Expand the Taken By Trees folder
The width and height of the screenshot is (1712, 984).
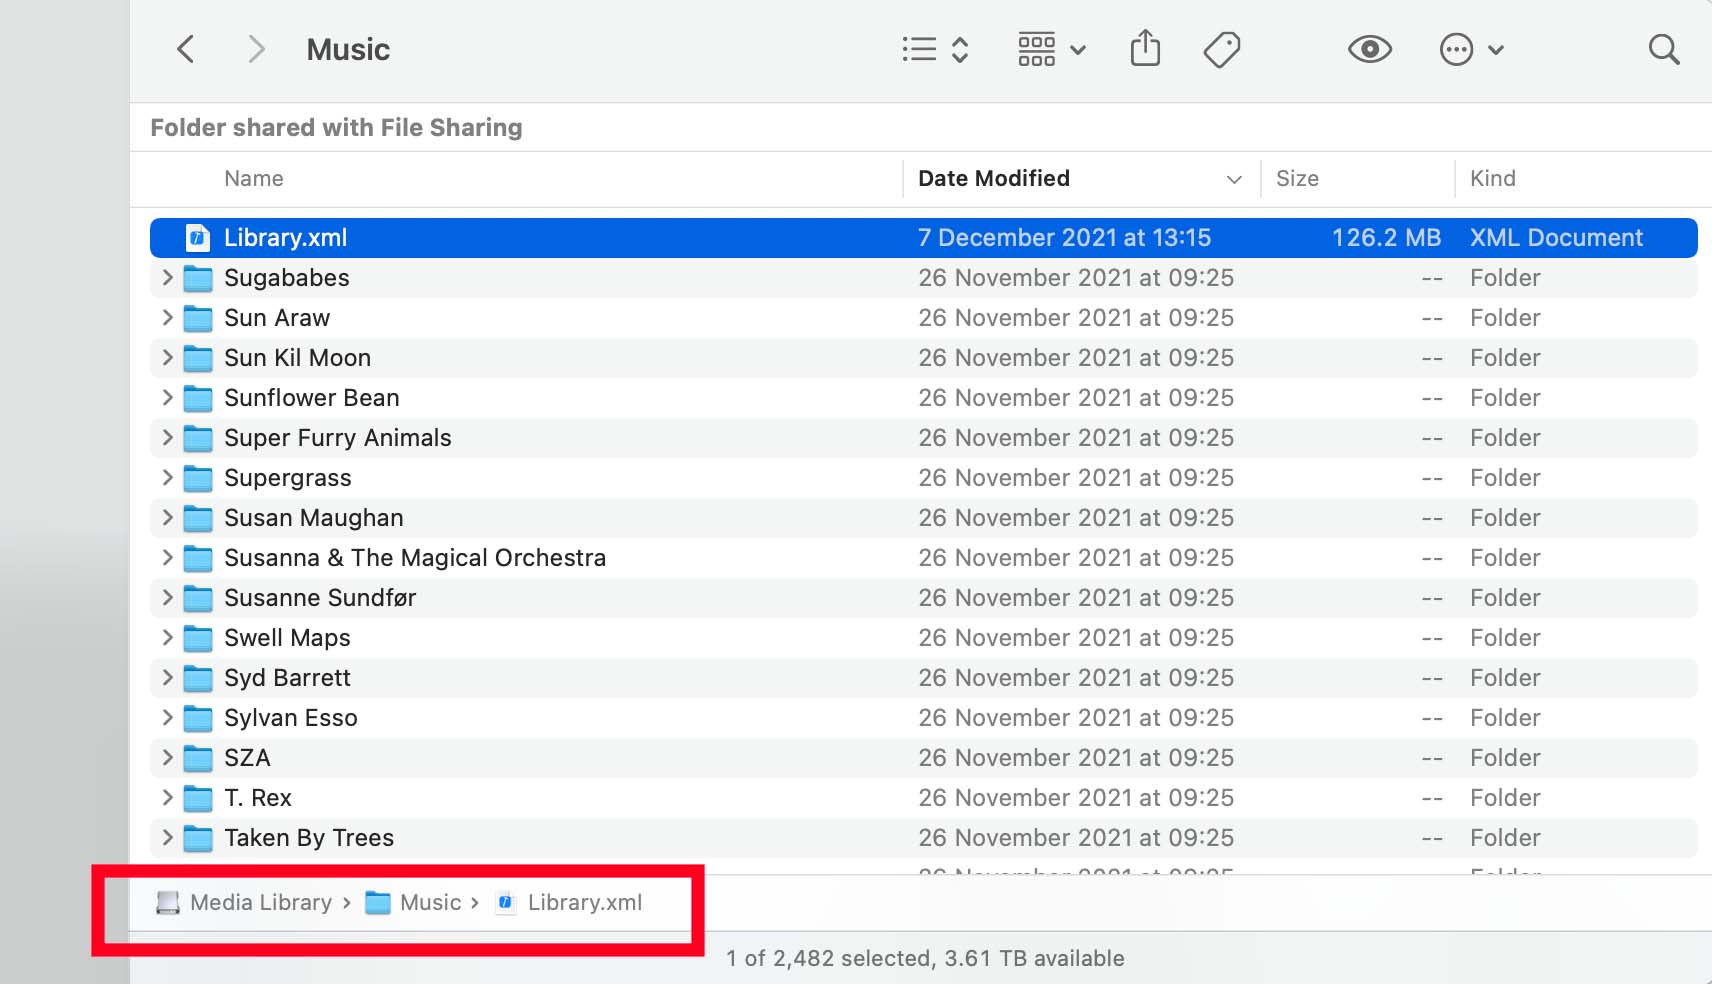[x=167, y=837]
